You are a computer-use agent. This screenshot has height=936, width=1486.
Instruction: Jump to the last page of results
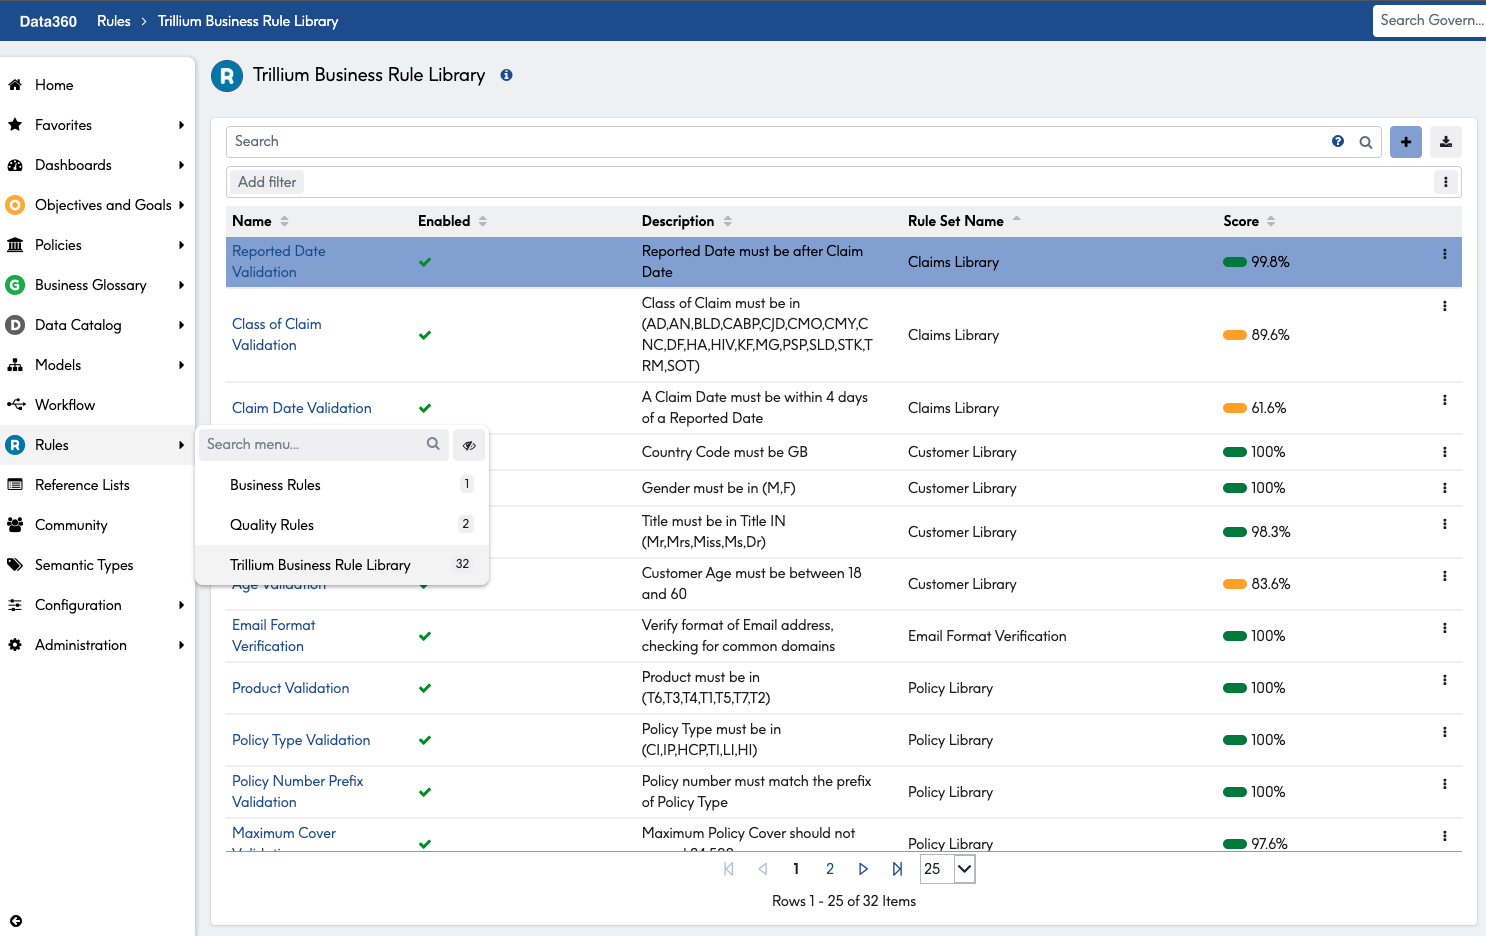click(897, 869)
